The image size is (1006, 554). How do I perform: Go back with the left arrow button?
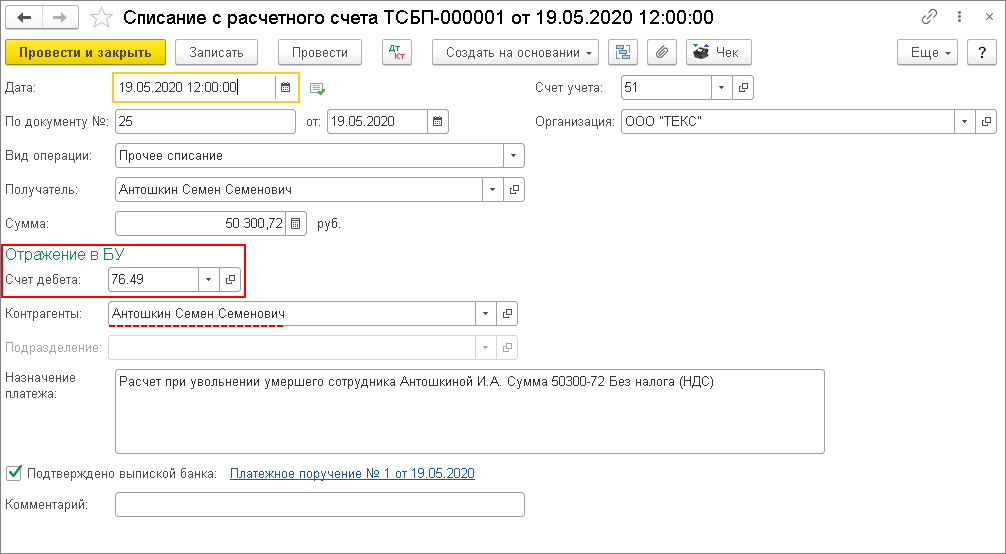(24, 18)
